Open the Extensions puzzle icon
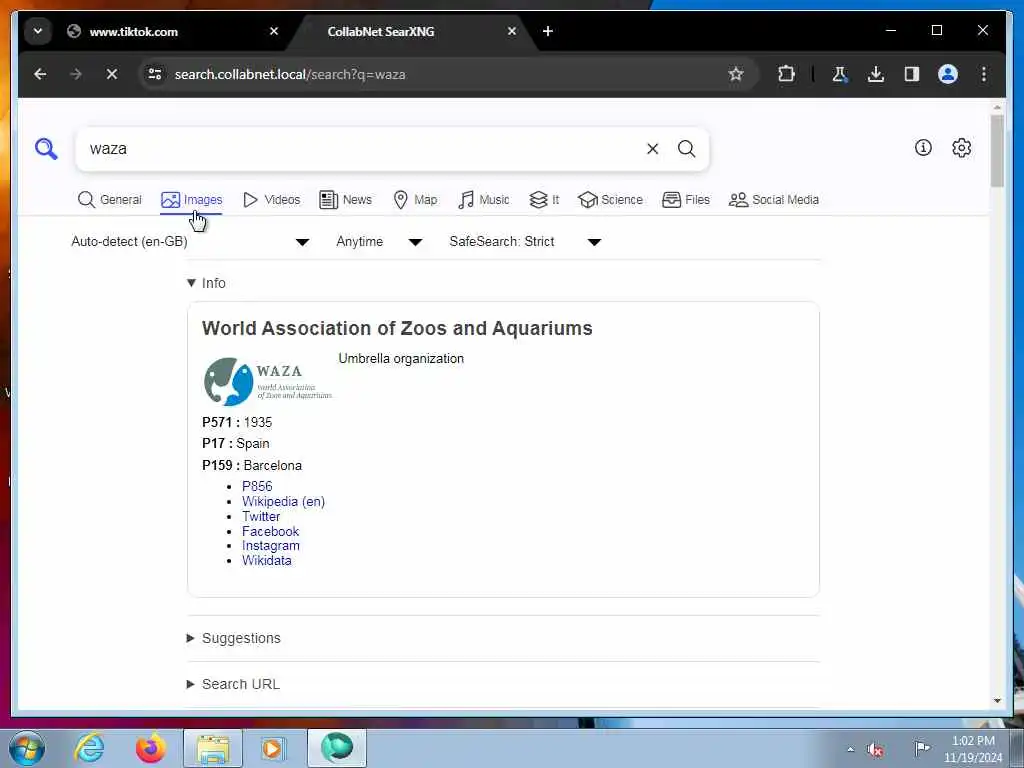Viewport: 1024px width, 768px height. 786,74
